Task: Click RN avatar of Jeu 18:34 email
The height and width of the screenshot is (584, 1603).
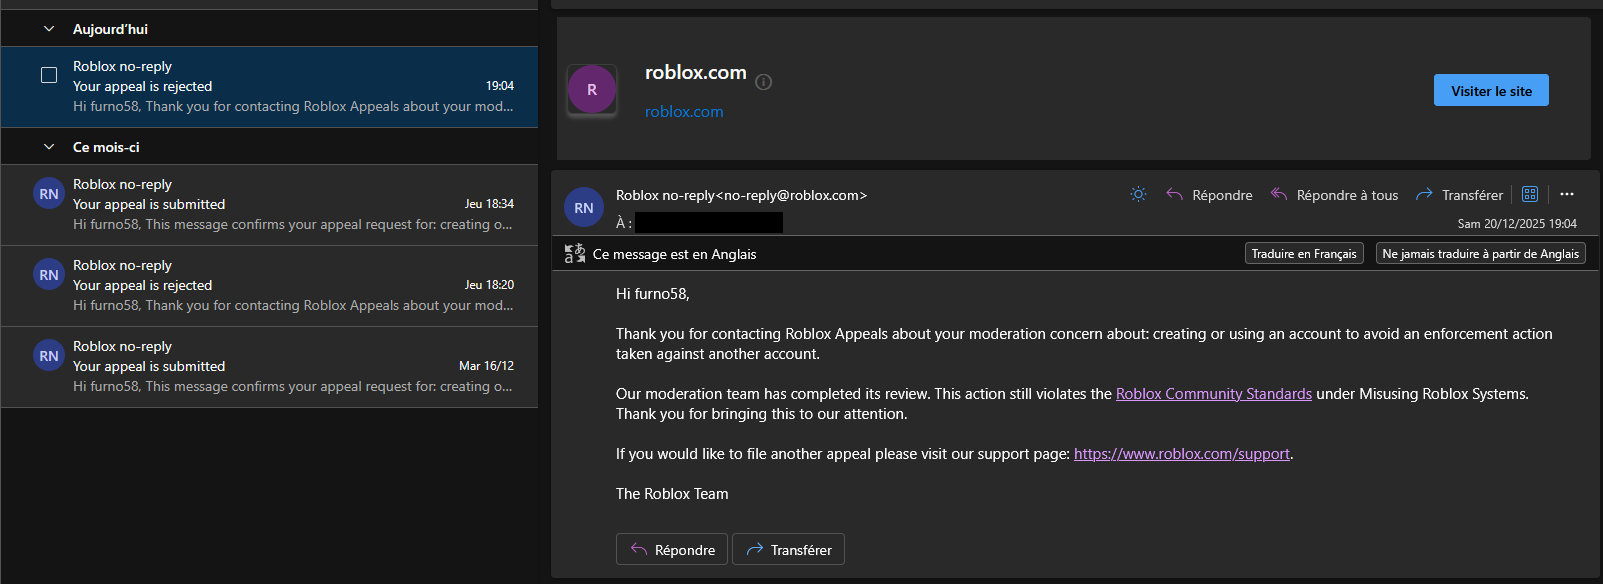Action: 49,194
